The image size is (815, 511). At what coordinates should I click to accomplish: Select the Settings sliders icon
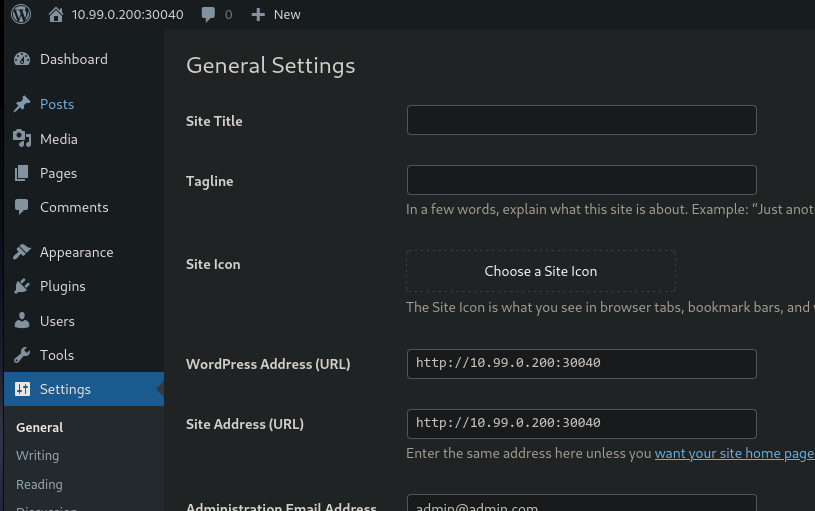pos(22,389)
